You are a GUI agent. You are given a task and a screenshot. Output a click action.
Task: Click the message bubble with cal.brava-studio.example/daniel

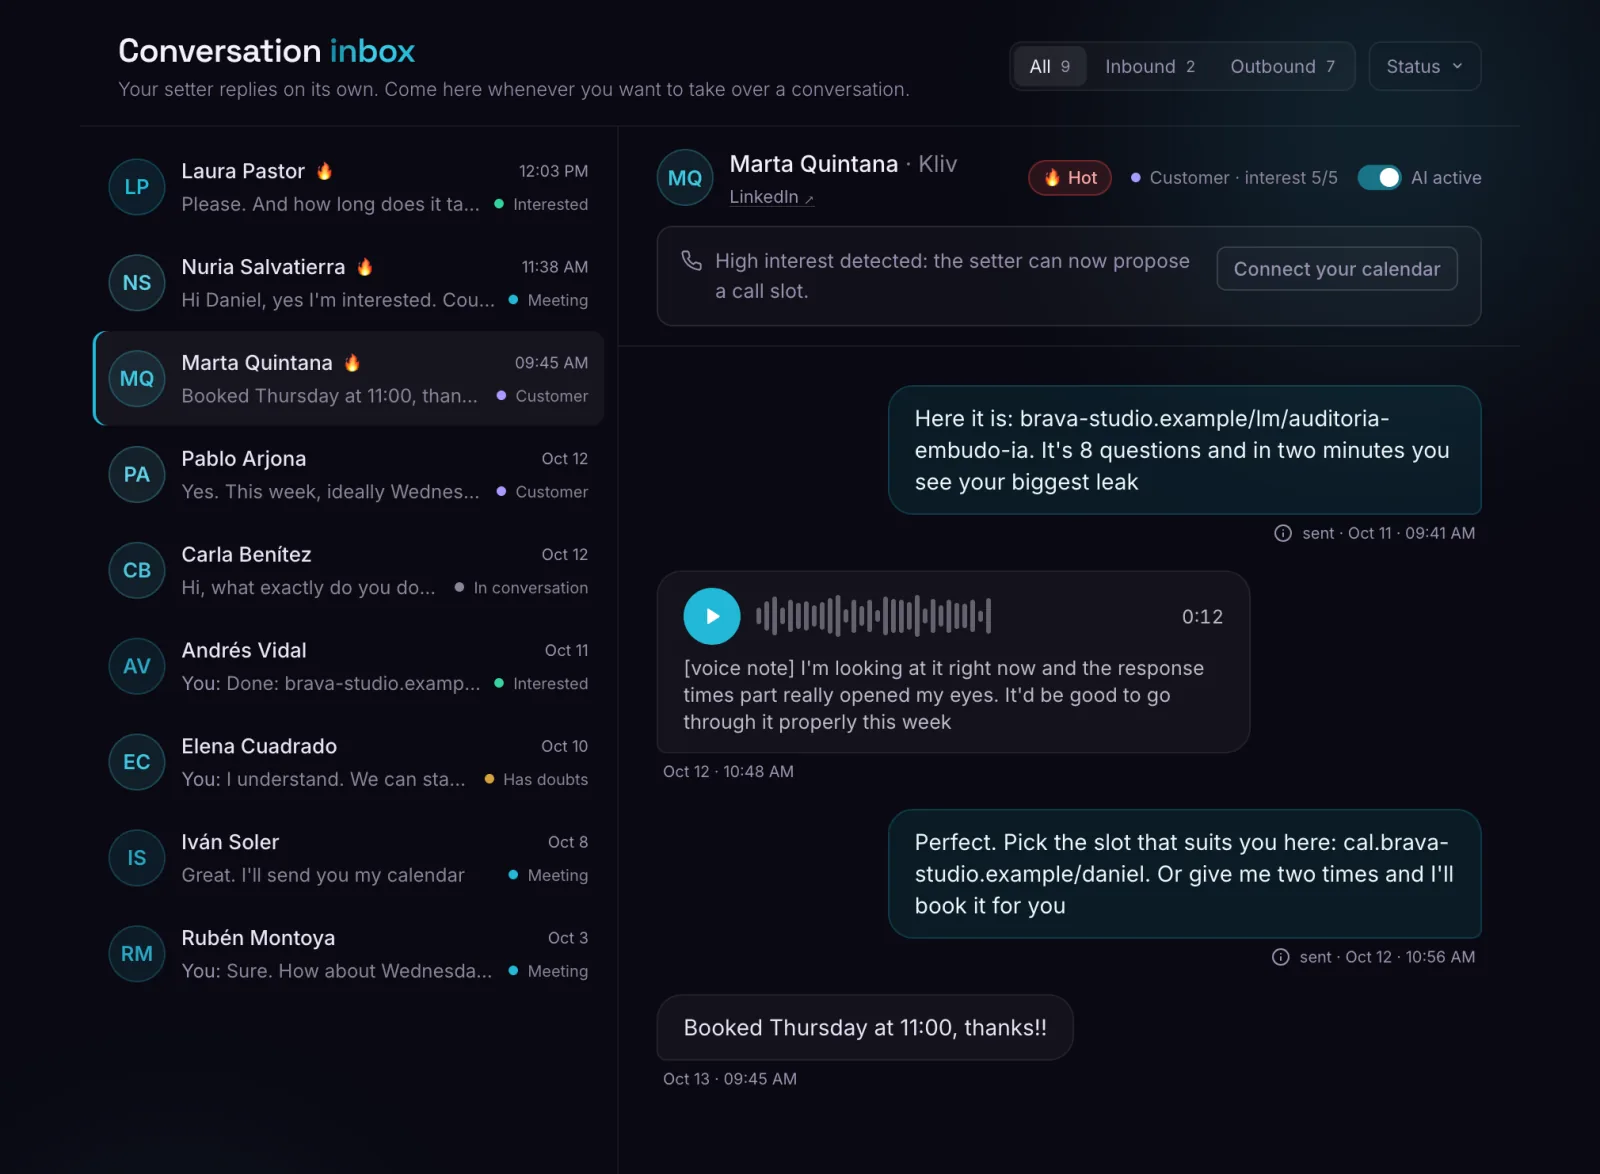(x=1185, y=874)
